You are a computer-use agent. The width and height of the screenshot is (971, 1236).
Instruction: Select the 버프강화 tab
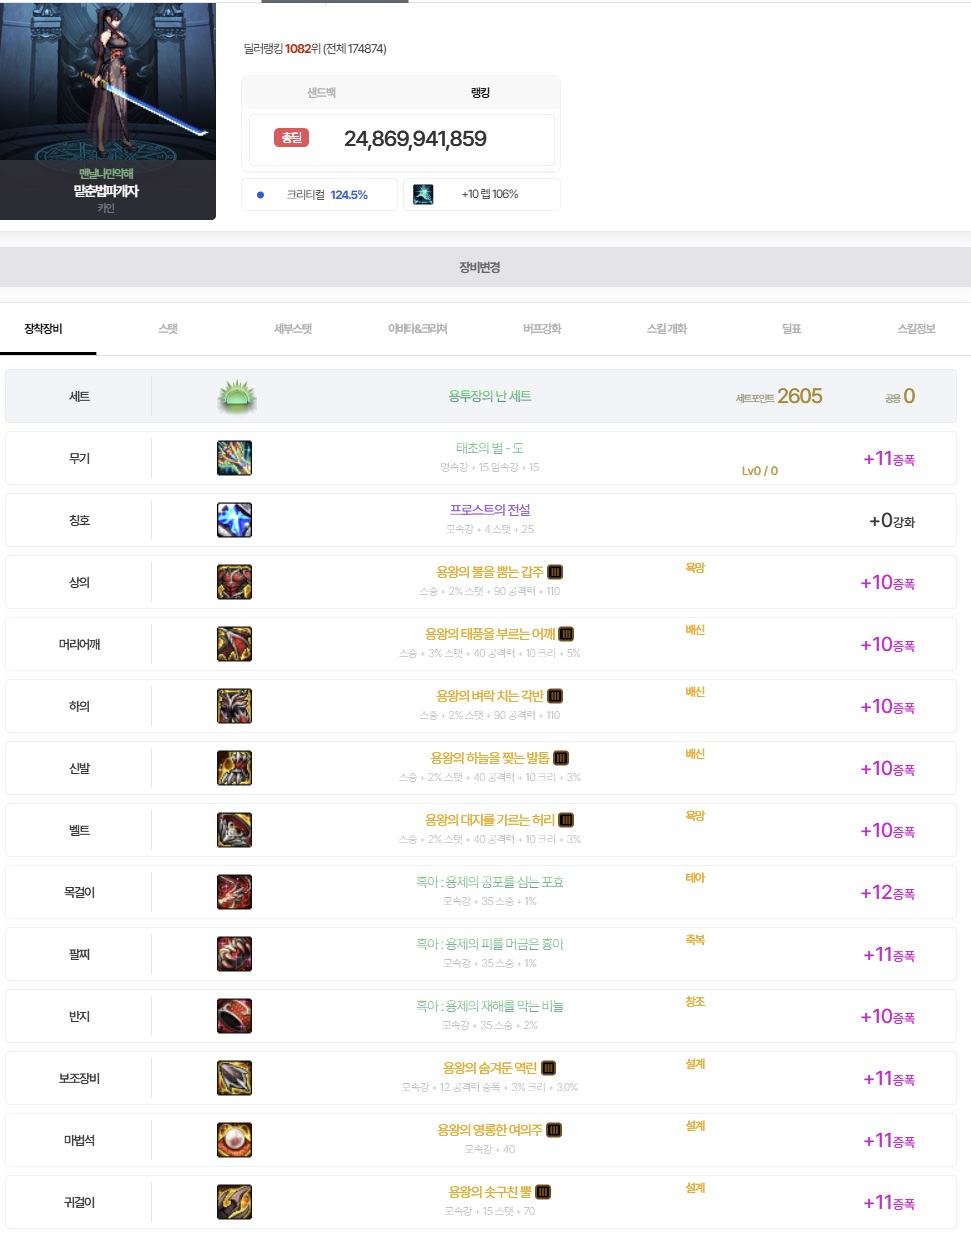(542, 329)
